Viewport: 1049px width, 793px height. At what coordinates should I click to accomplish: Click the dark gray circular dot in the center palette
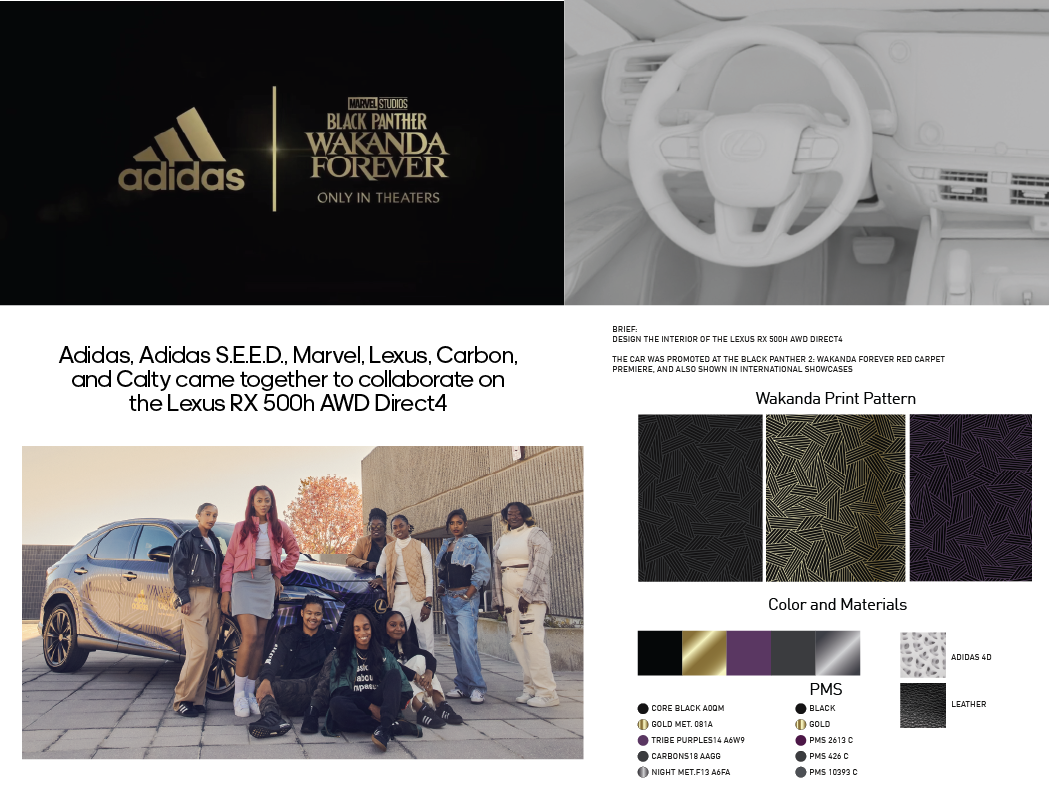tap(801, 756)
